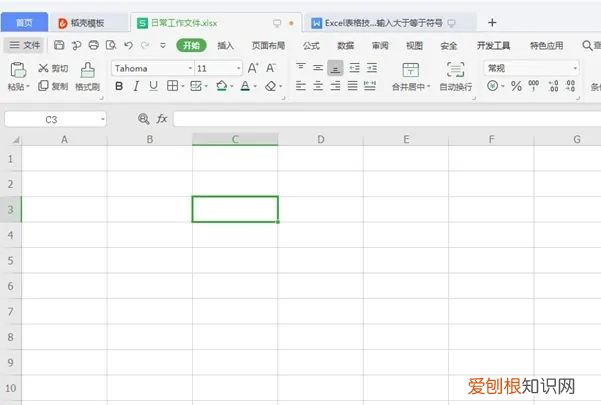Click Merge and Center icon
Image resolution: width=601 pixels, height=405 pixels.
click(x=410, y=70)
